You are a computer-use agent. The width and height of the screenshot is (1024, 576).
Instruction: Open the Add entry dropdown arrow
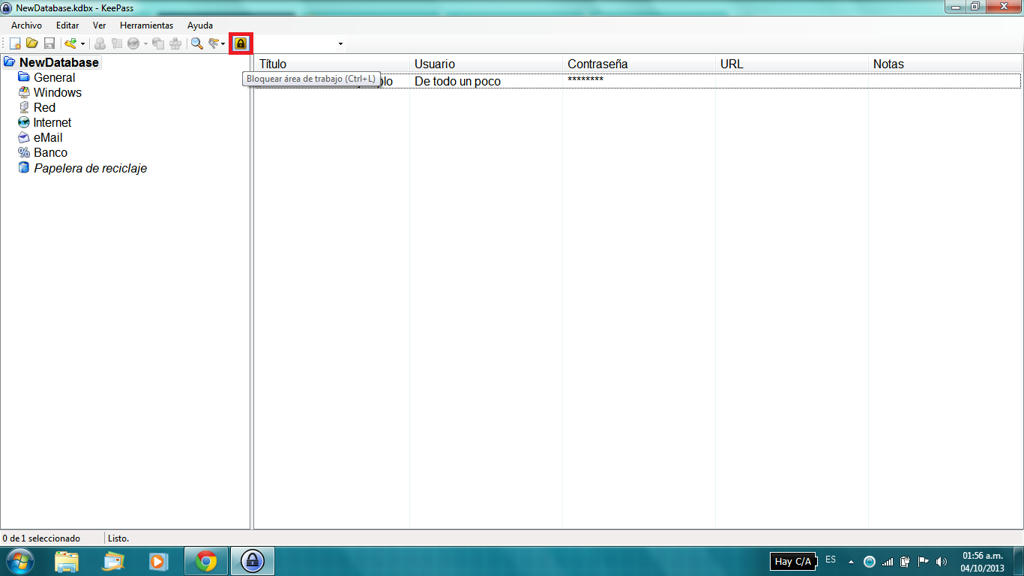[x=82, y=44]
